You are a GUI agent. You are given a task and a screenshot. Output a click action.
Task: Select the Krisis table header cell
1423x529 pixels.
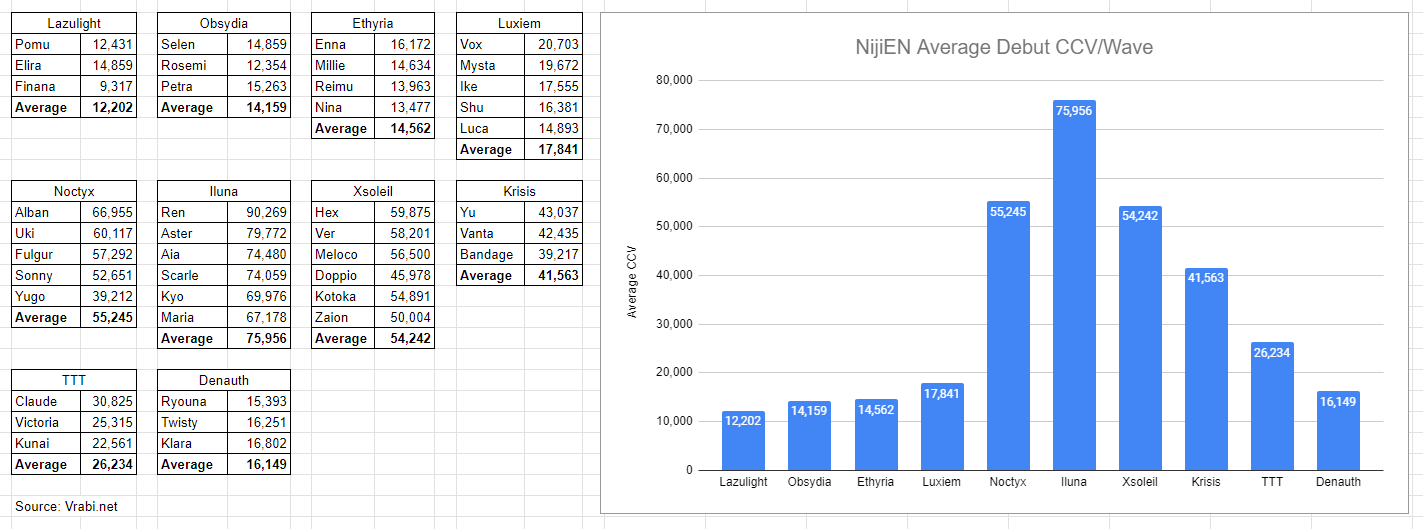click(519, 191)
